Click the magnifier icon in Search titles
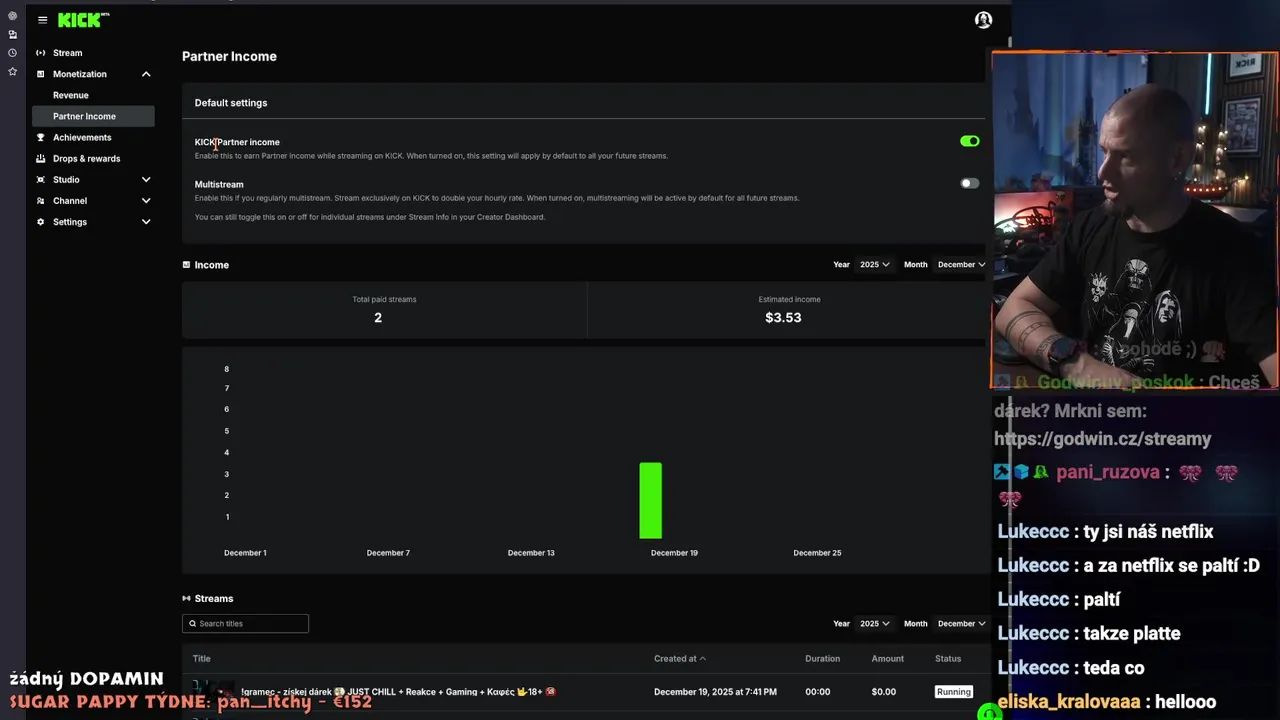 point(191,624)
